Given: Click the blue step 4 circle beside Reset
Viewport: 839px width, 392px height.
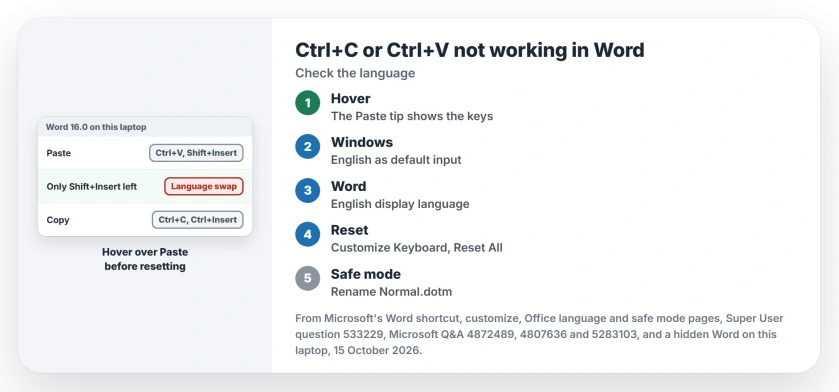Looking at the screenshot, I should tap(308, 234).
